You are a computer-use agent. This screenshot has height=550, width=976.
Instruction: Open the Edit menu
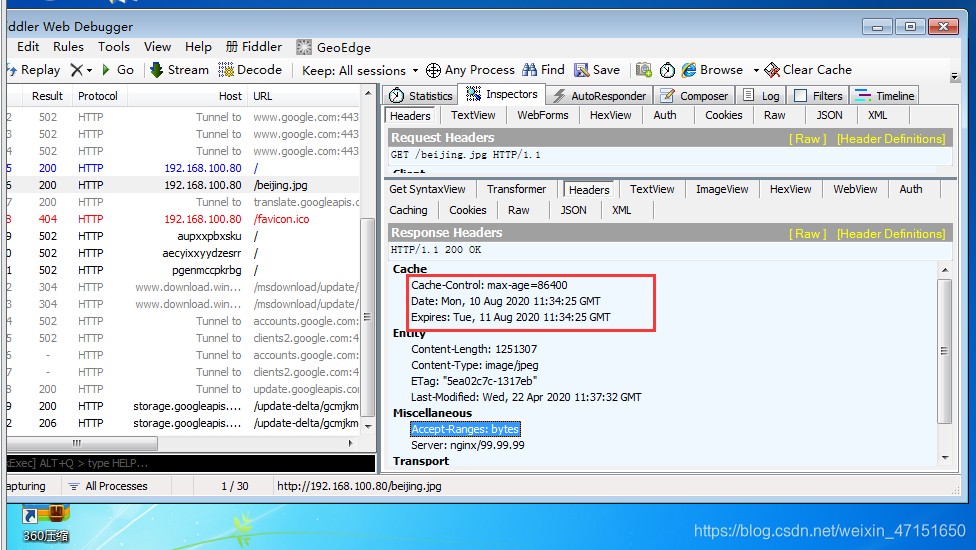(28, 47)
